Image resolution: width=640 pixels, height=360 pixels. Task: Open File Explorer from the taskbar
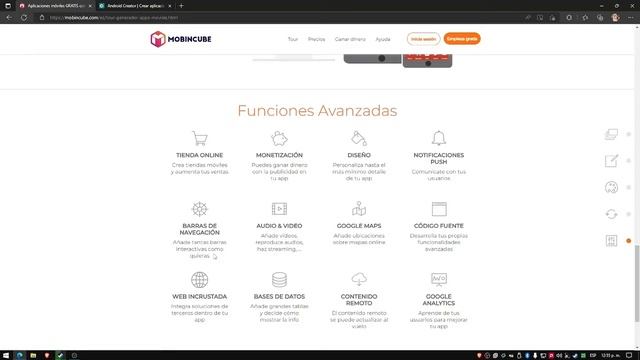tap(33, 356)
